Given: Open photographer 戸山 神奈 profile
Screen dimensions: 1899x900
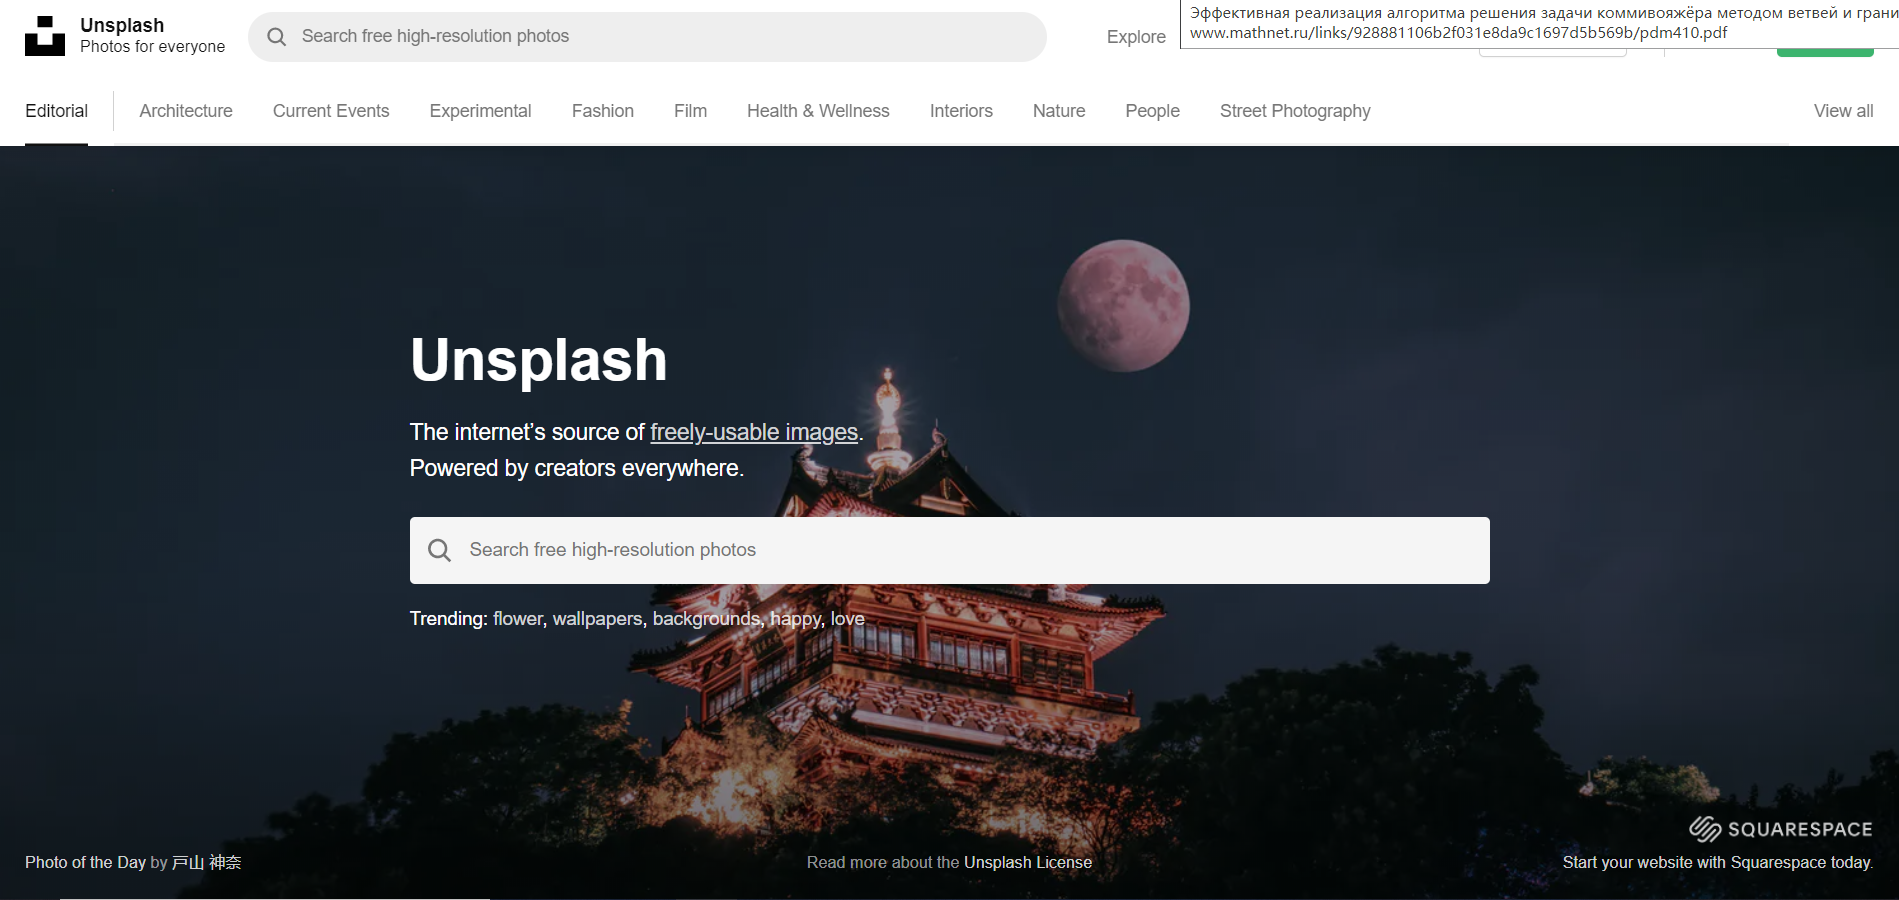Looking at the screenshot, I should point(207,862).
